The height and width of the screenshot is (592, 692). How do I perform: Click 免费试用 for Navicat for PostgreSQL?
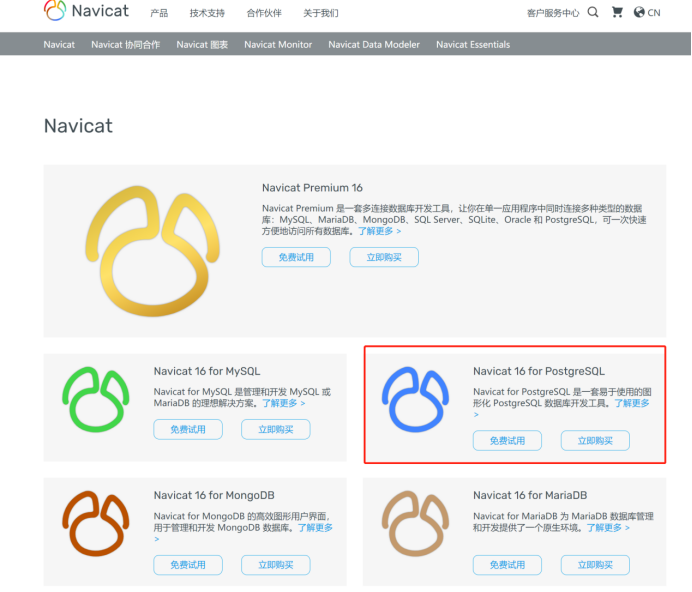click(508, 440)
